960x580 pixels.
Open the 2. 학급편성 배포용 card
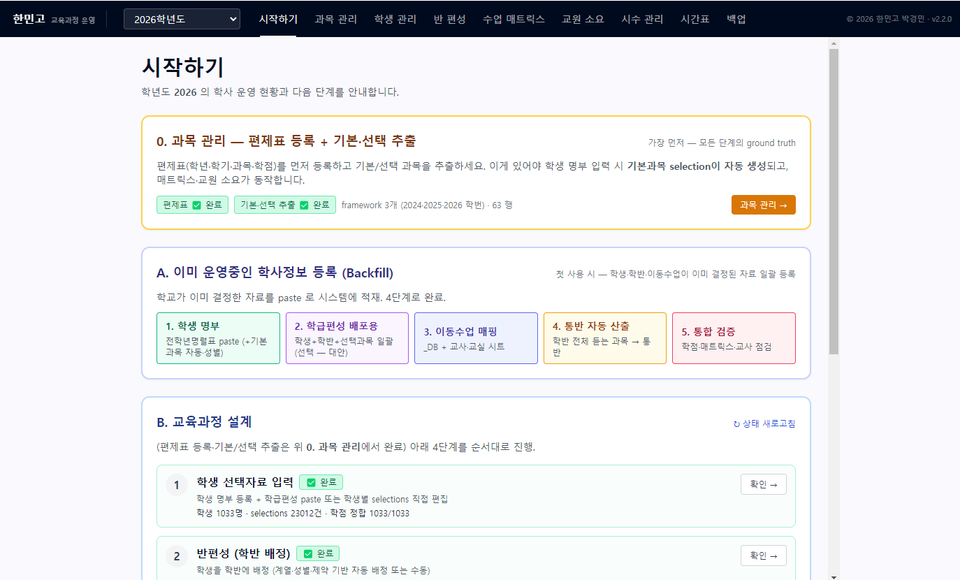pyautogui.click(x=347, y=338)
